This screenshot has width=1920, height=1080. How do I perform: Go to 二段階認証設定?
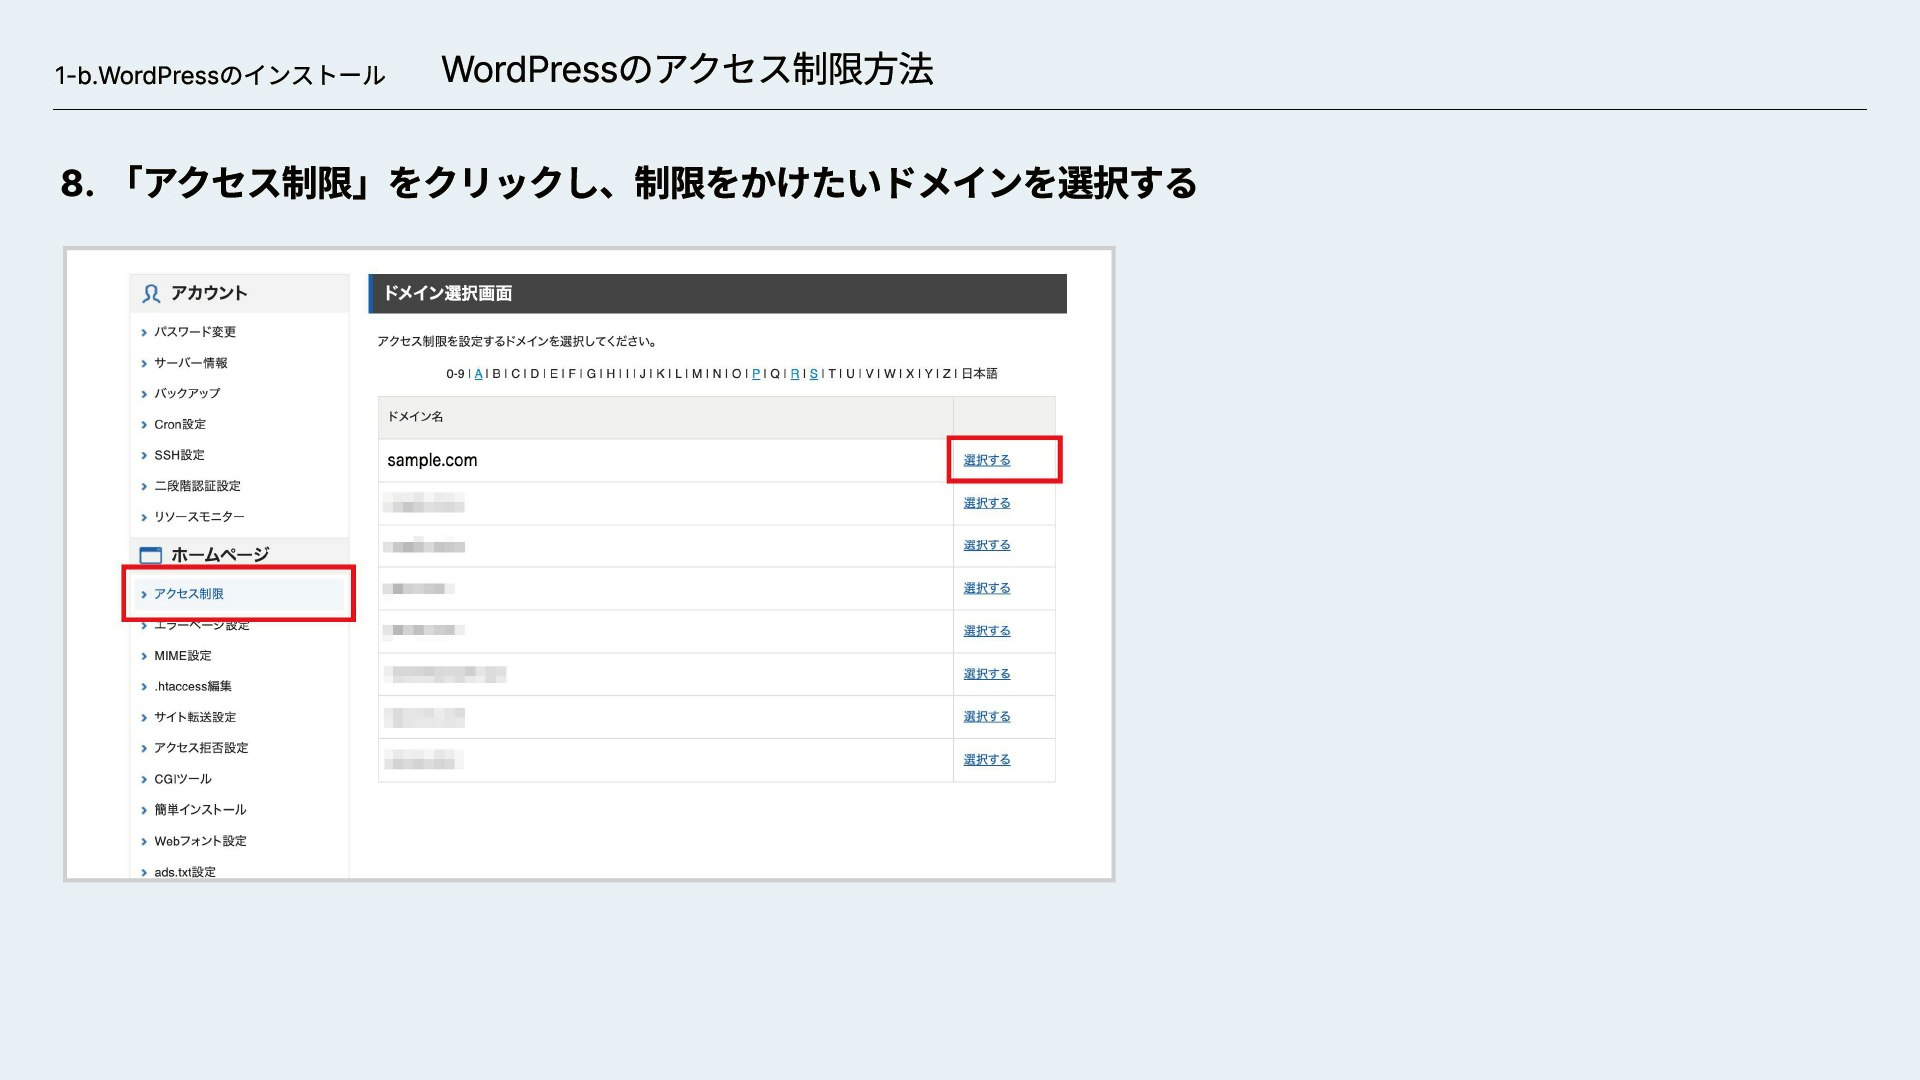pos(197,486)
